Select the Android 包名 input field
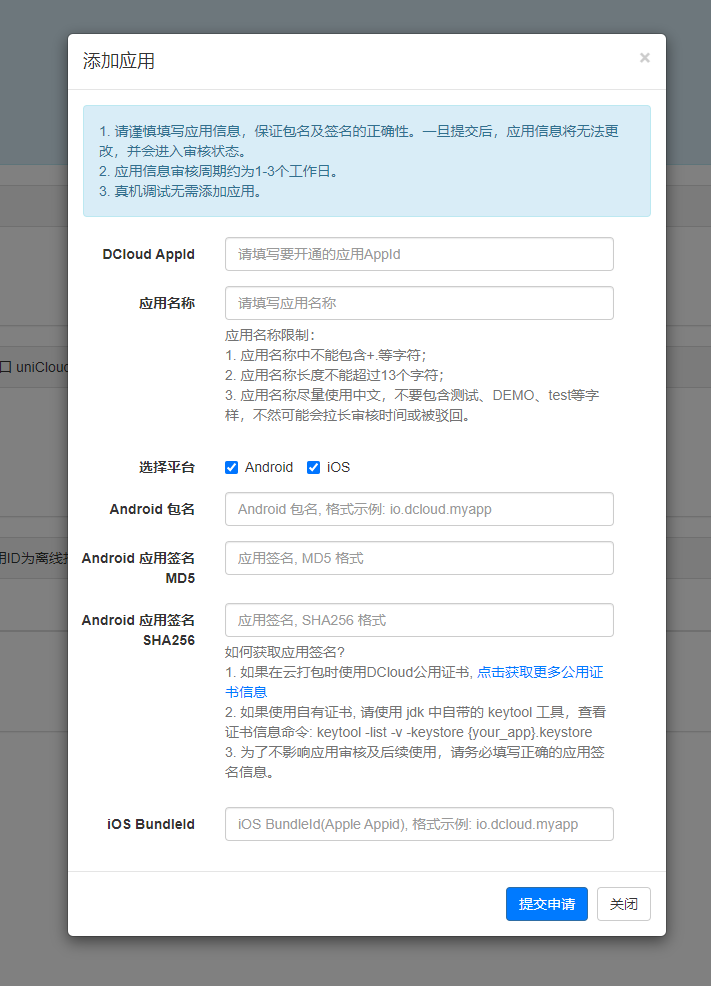 [x=419, y=509]
